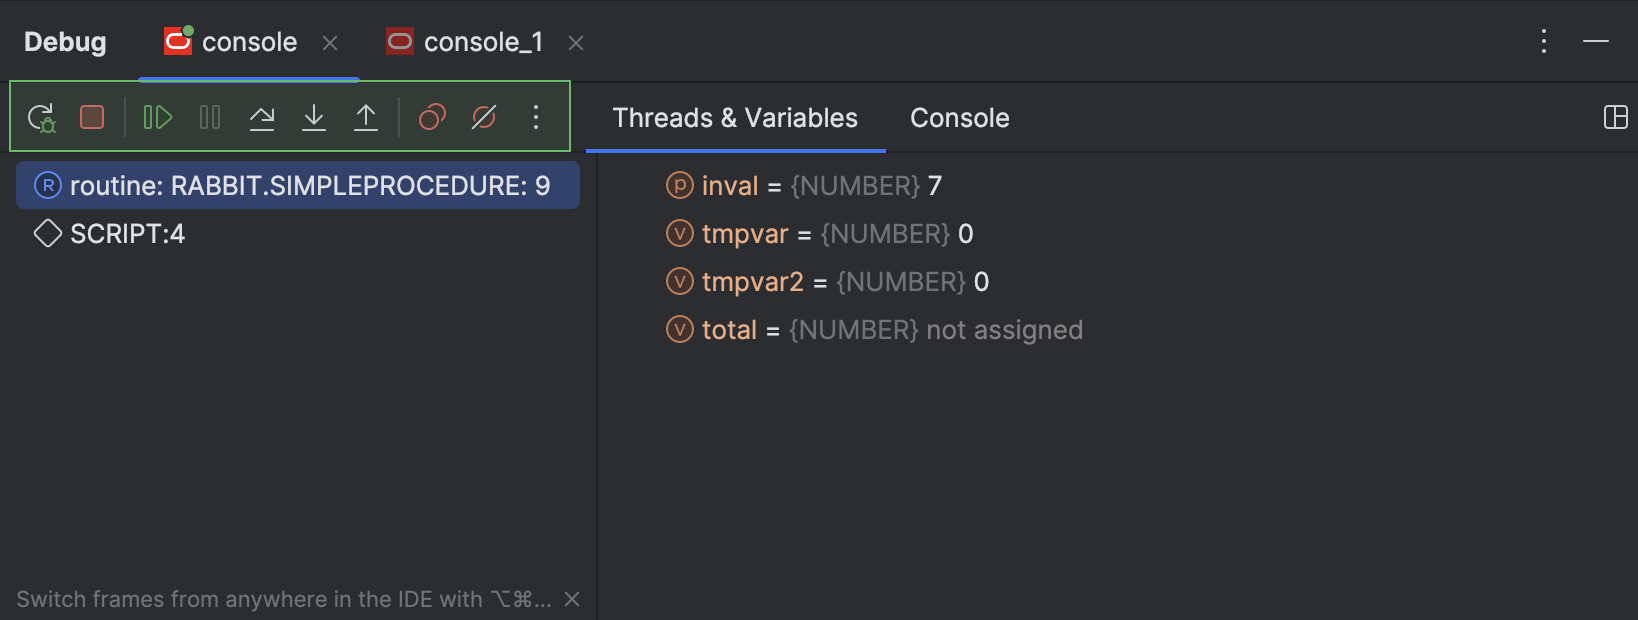Dismiss the switch frames hint
1638x620 pixels.
pyautogui.click(x=572, y=599)
